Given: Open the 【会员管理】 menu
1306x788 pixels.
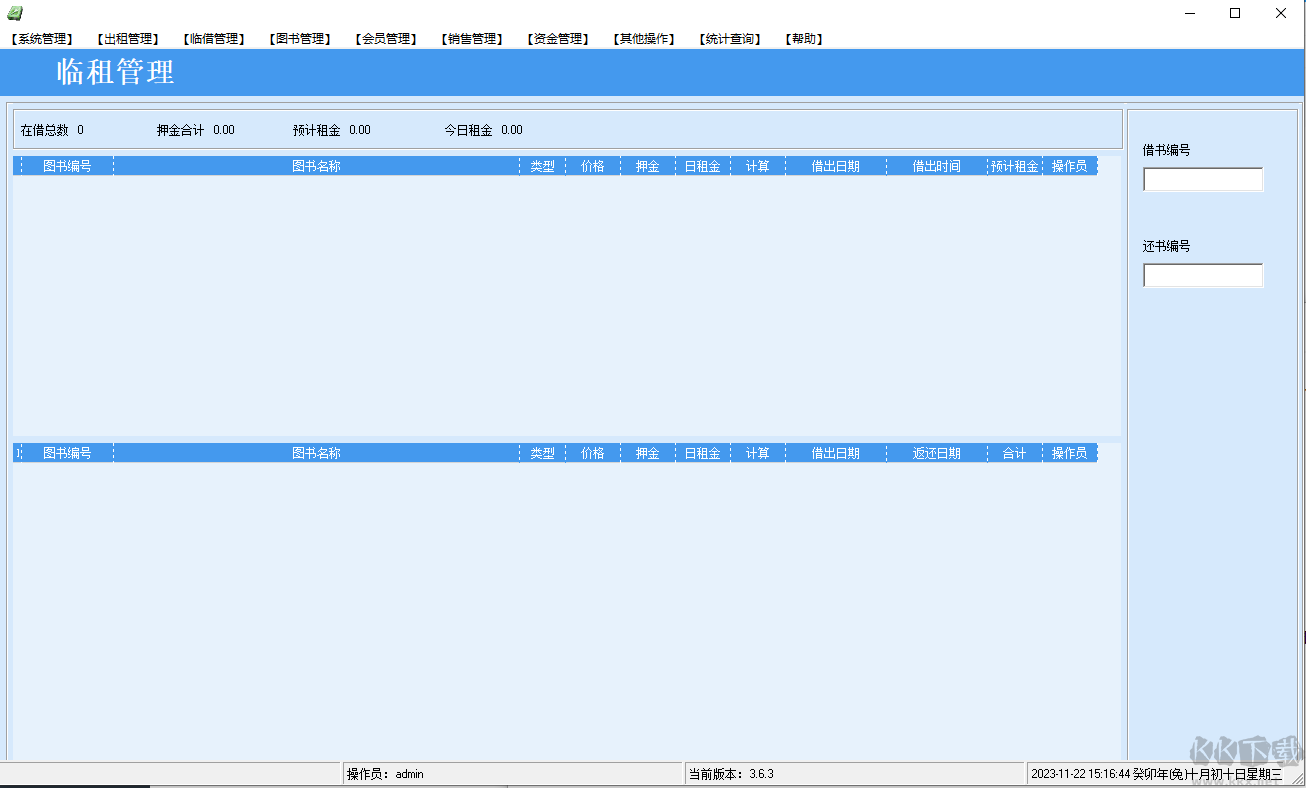Looking at the screenshot, I should click(386, 39).
